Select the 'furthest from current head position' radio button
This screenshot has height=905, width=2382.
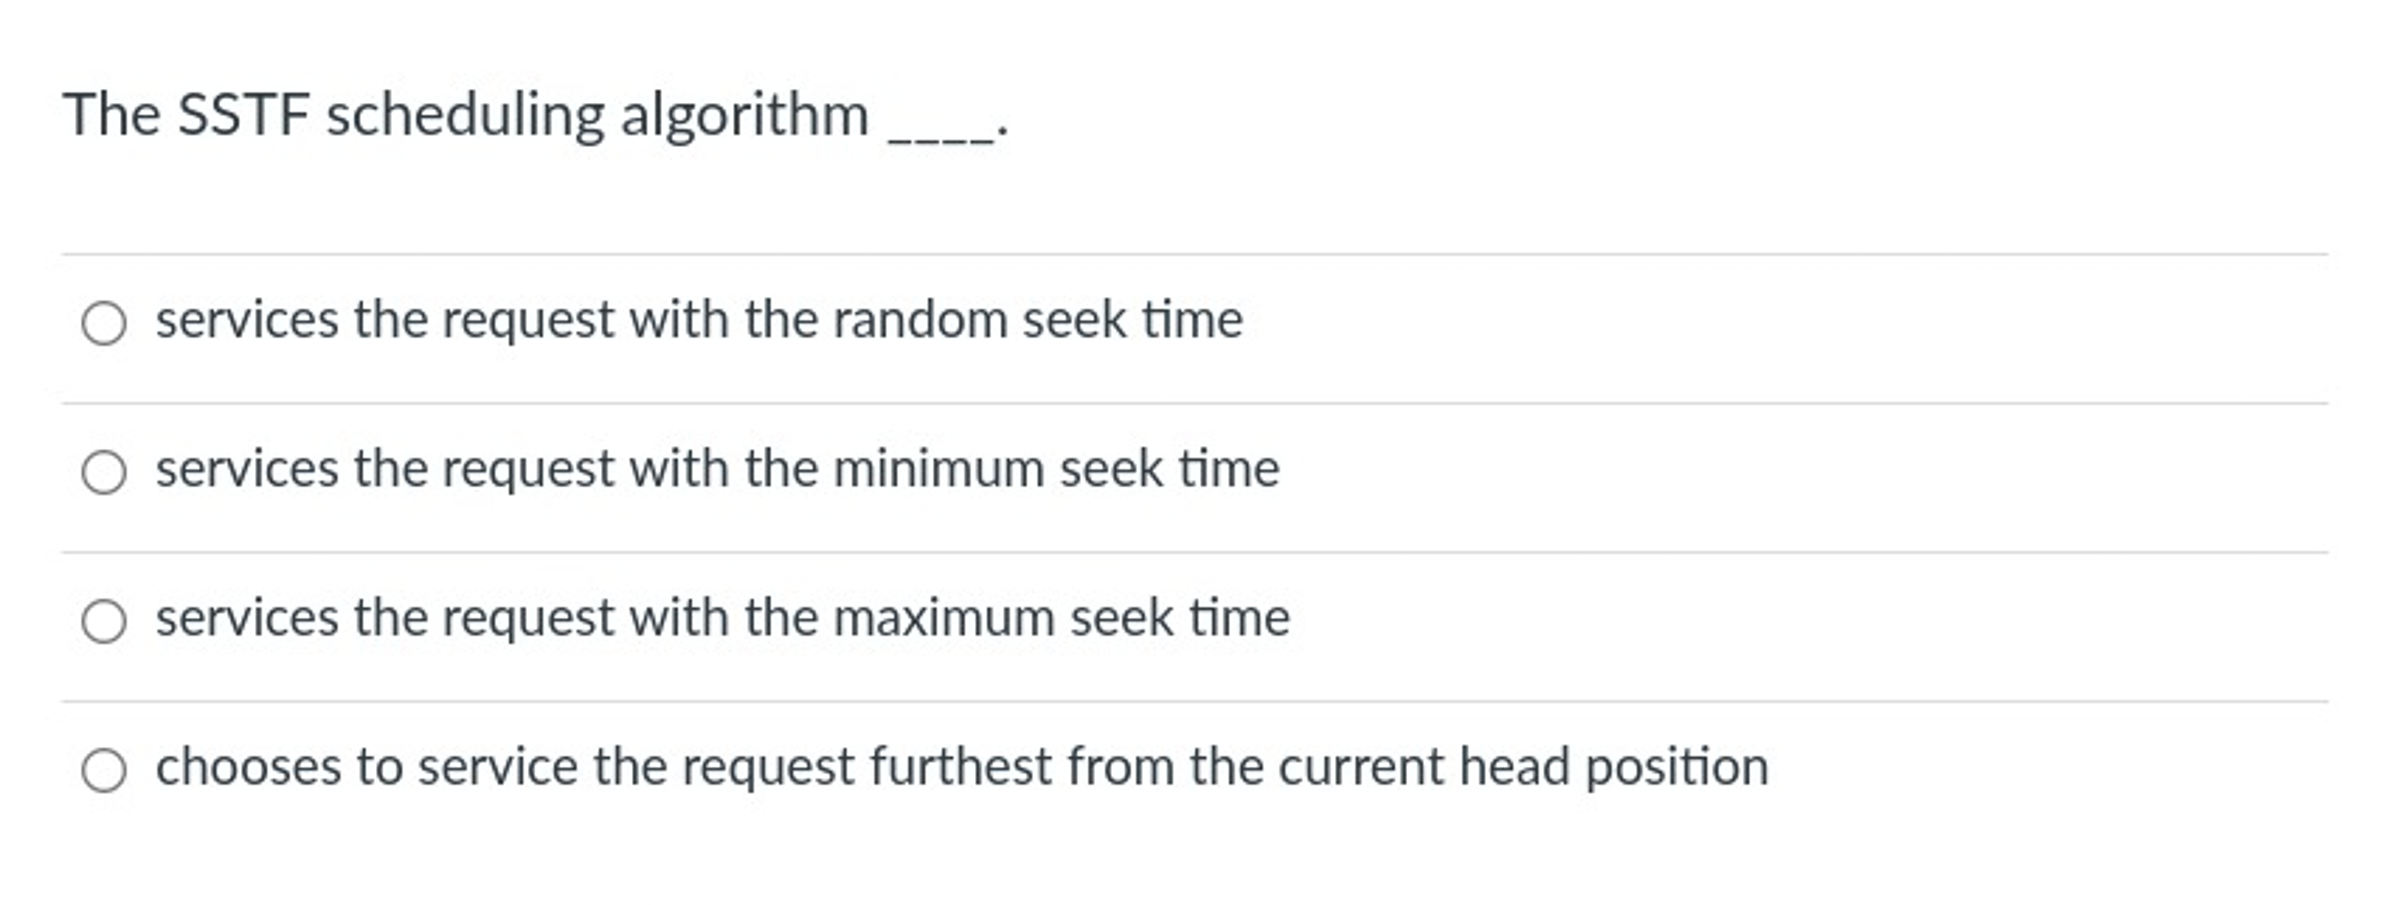point(106,768)
